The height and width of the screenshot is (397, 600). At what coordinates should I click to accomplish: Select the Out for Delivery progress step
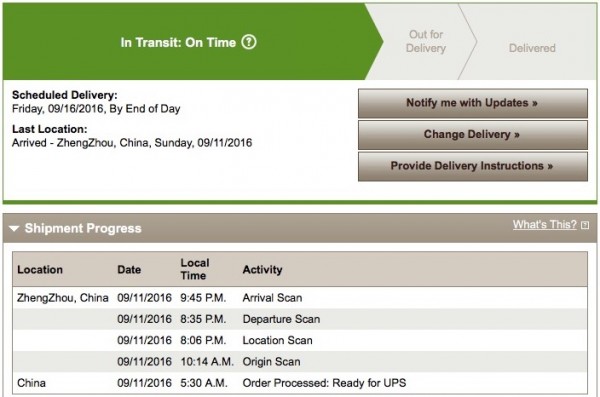click(x=426, y=41)
